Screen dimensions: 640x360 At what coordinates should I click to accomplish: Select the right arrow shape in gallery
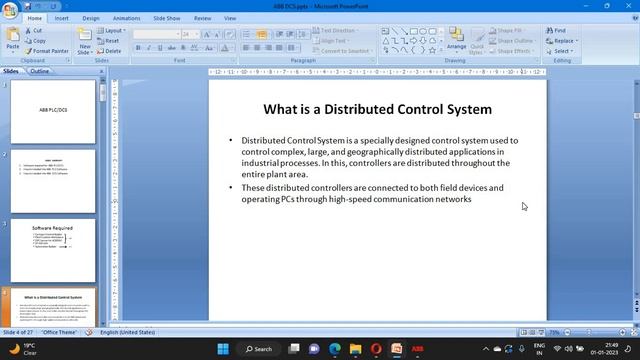[413, 41]
